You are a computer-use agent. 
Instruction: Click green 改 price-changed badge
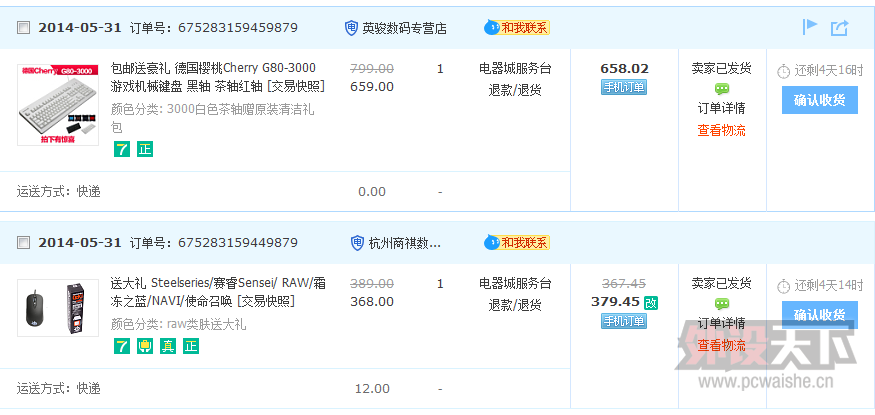point(651,303)
